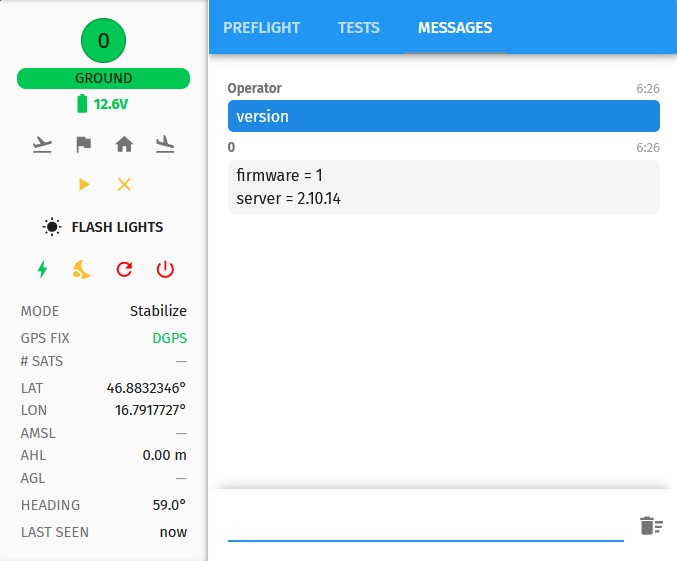Open the Tests tab
Screen dimensions: 677x561
coord(359,28)
